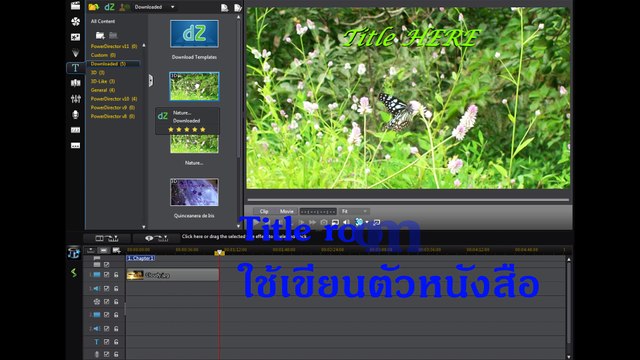Image resolution: width=640 pixels, height=360 pixels.
Task: Select General (4) tag
Action: pos(102,90)
